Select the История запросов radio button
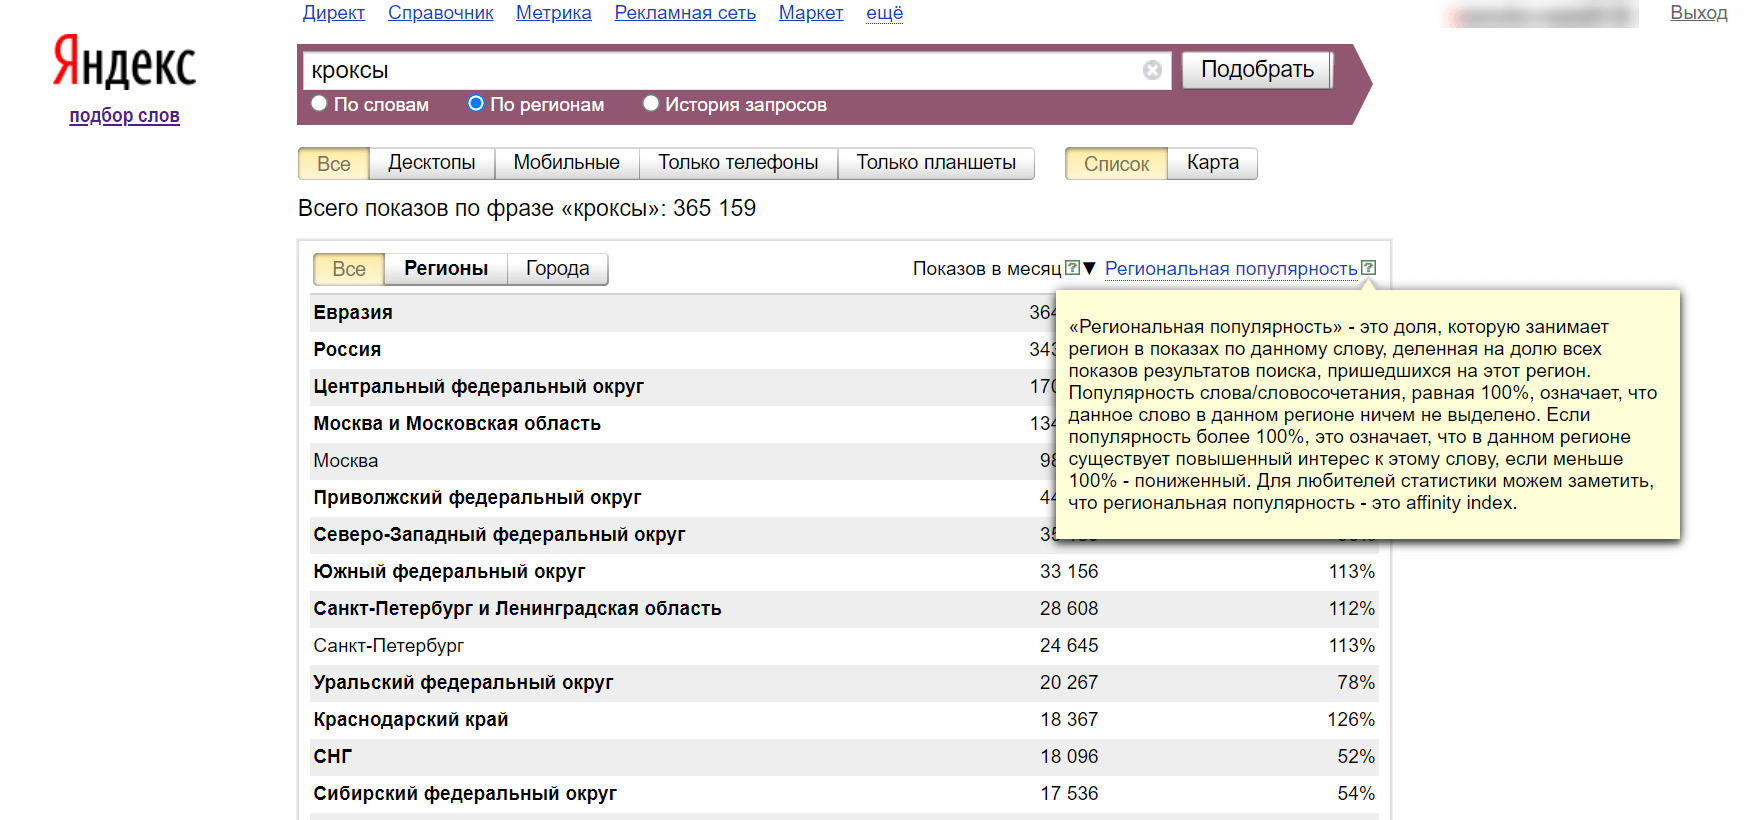The height and width of the screenshot is (820, 1759). [x=651, y=103]
